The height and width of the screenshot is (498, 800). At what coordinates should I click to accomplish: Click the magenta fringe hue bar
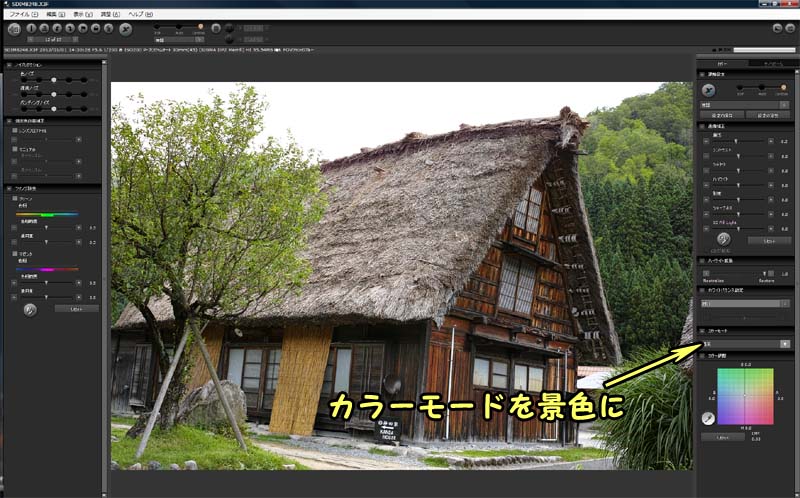[x=46, y=269]
